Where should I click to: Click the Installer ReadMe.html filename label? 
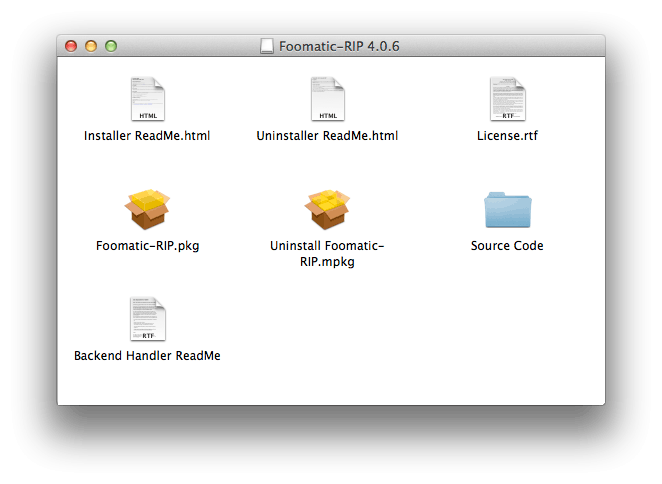(x=147, y=136)
